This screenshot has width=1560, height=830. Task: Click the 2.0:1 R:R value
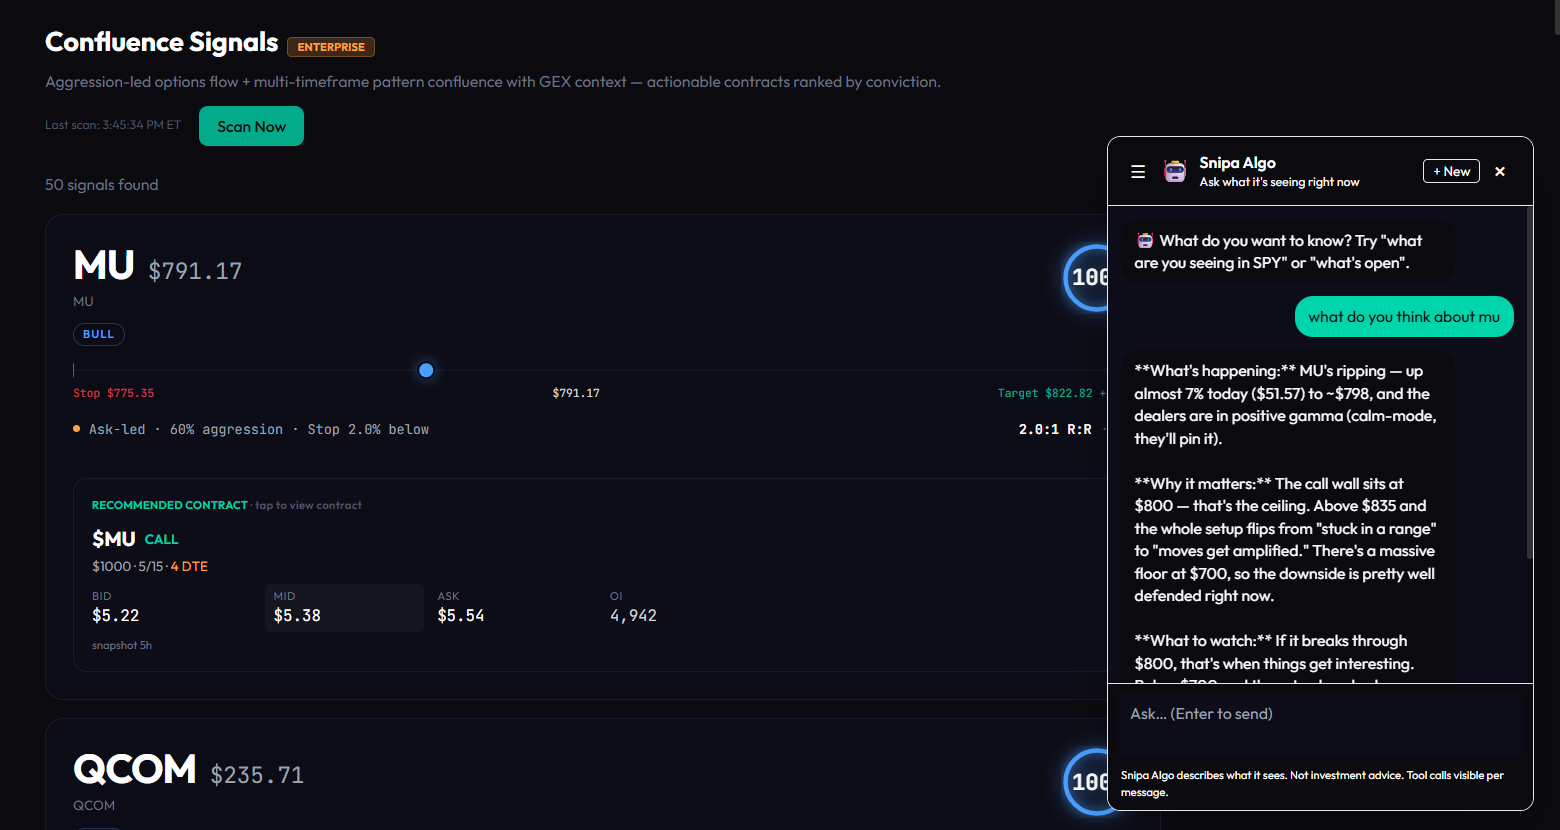tap(1055, 429)
